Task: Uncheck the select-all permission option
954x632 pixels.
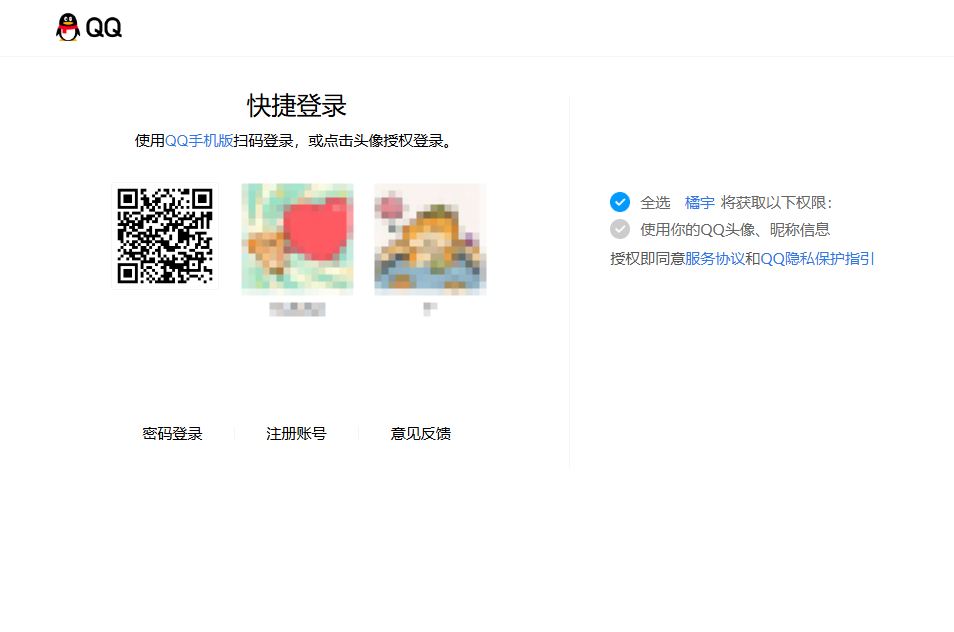Action: [620, 201]
